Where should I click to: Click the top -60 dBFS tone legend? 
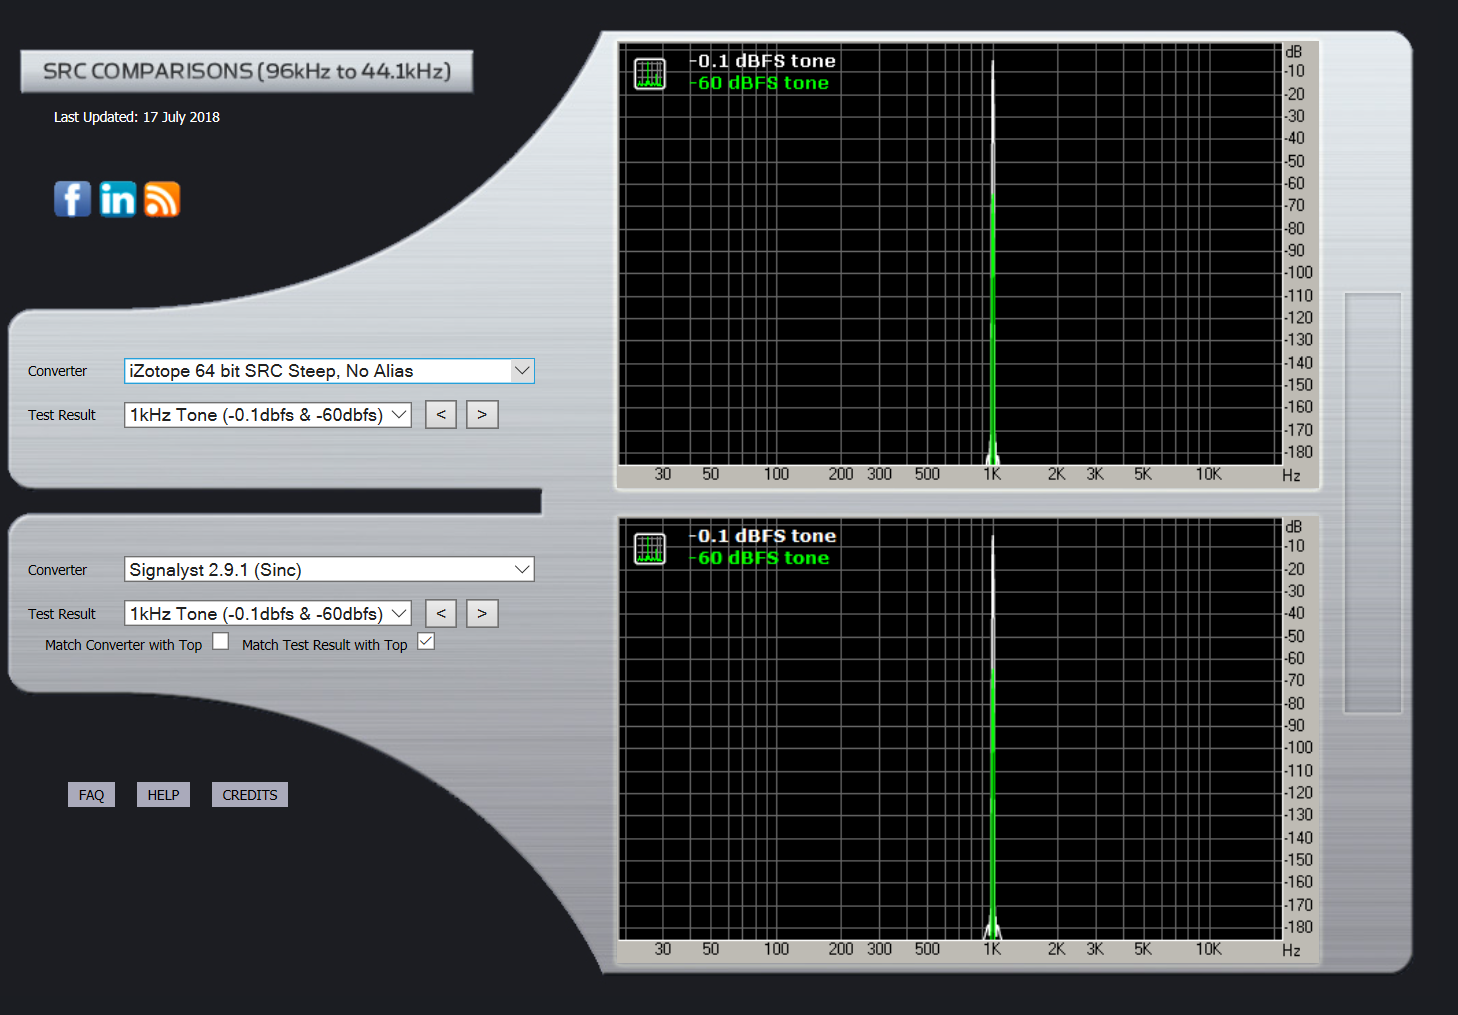759,83
